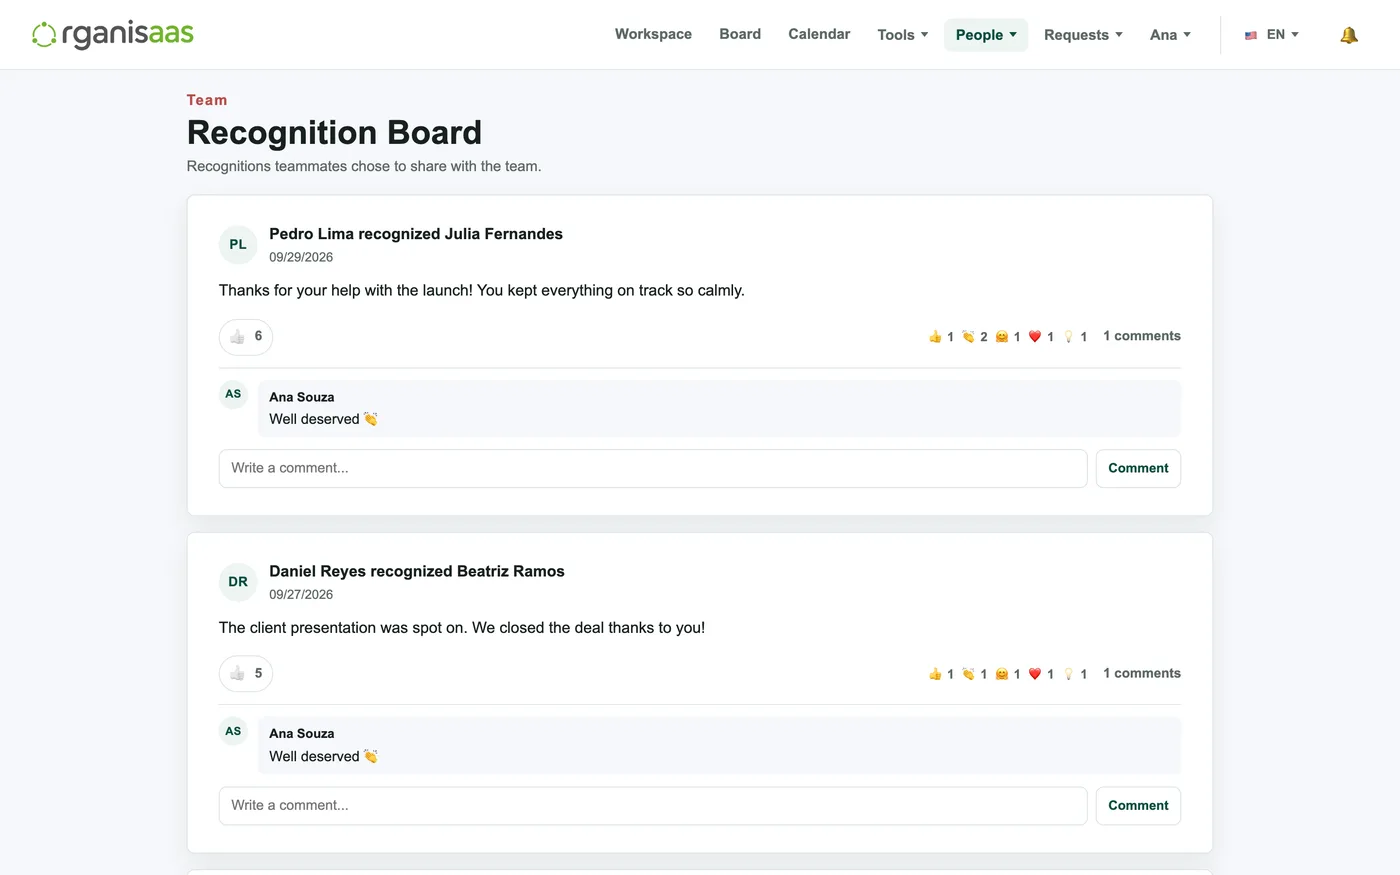Submit comment on Daniel Reyes's post
This screenshot has width=1400, height=875.
pos(1138,806)
